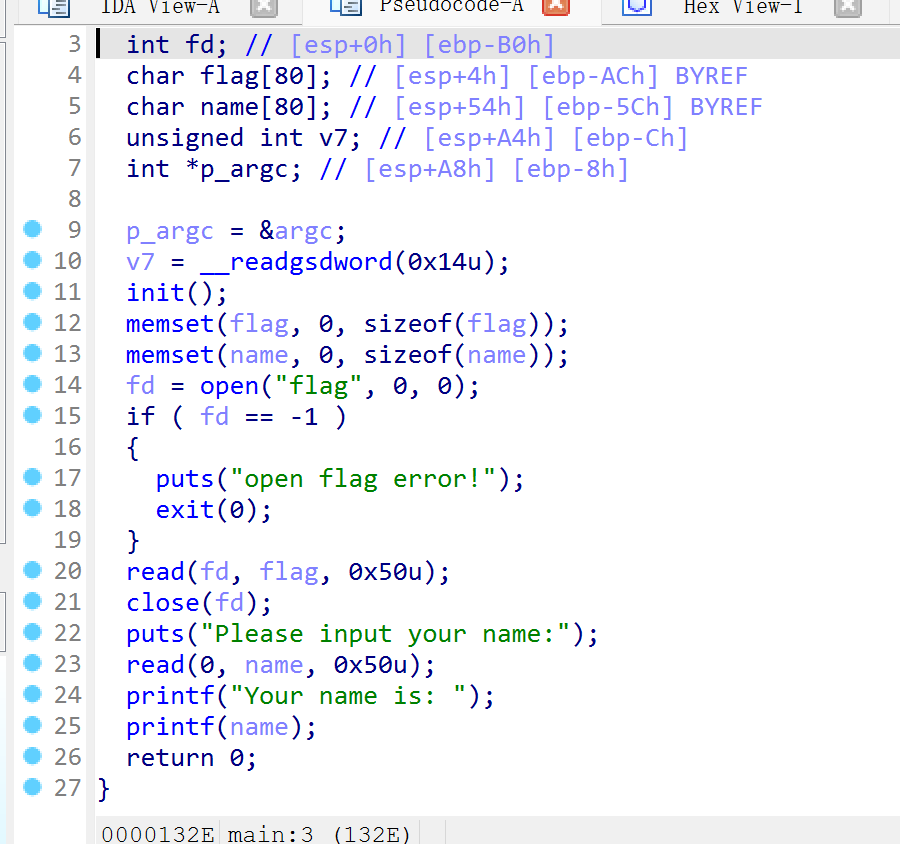The width and height of the screenshot is (900, 844).
Task: Close the Pseudocode-A tab
Action: click(556, 8)
